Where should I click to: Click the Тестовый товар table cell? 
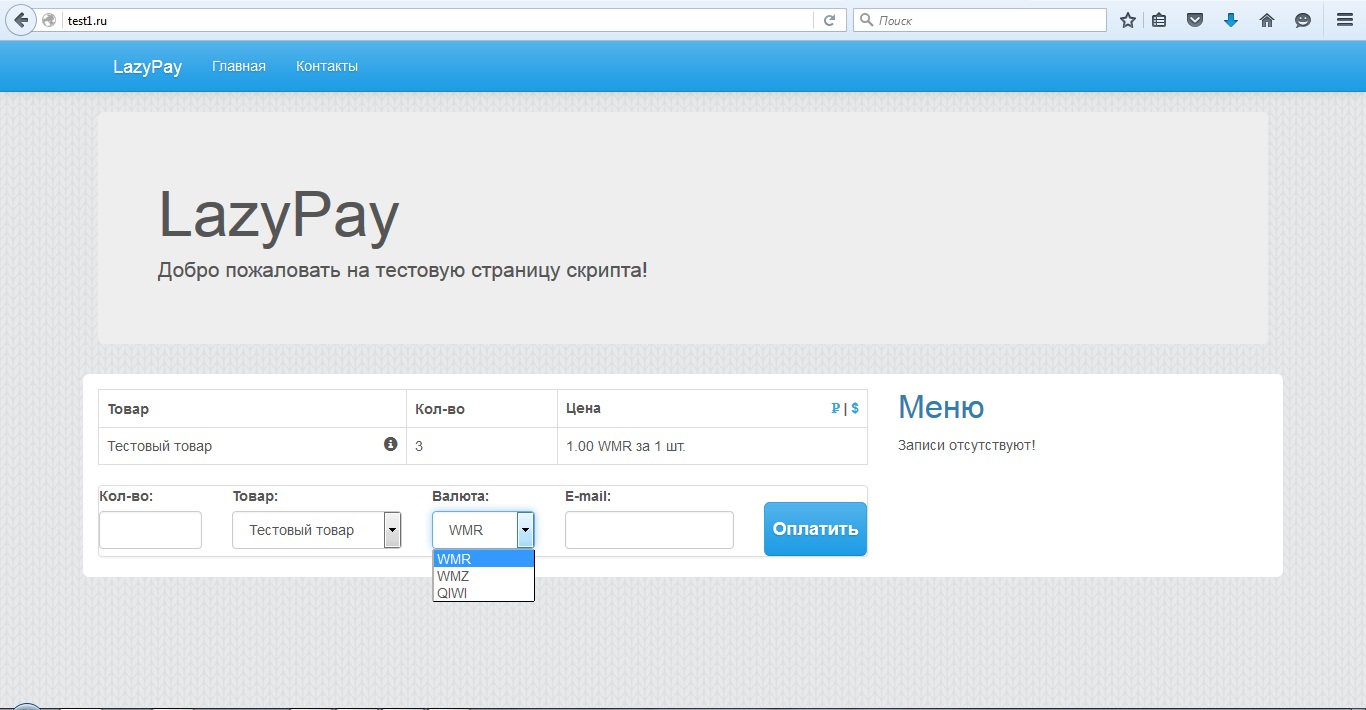(x=252, y=446)
